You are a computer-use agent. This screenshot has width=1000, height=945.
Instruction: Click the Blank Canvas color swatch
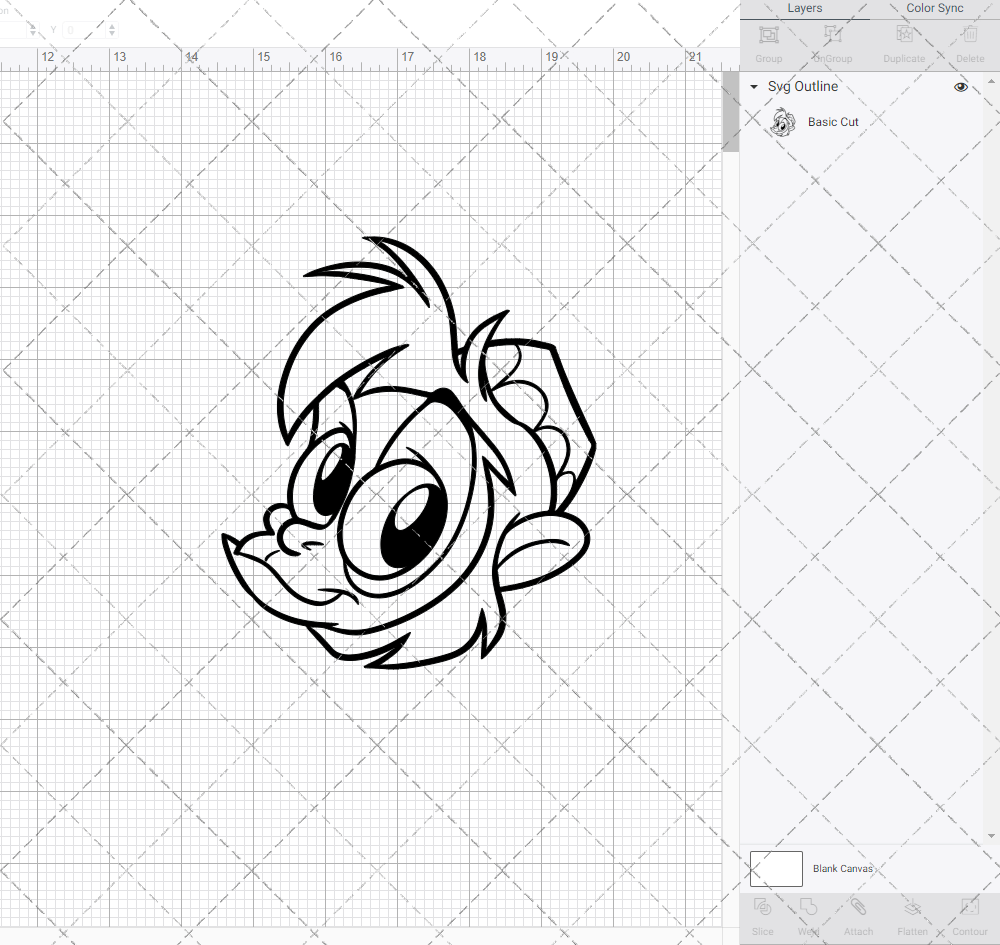point(776,868)
